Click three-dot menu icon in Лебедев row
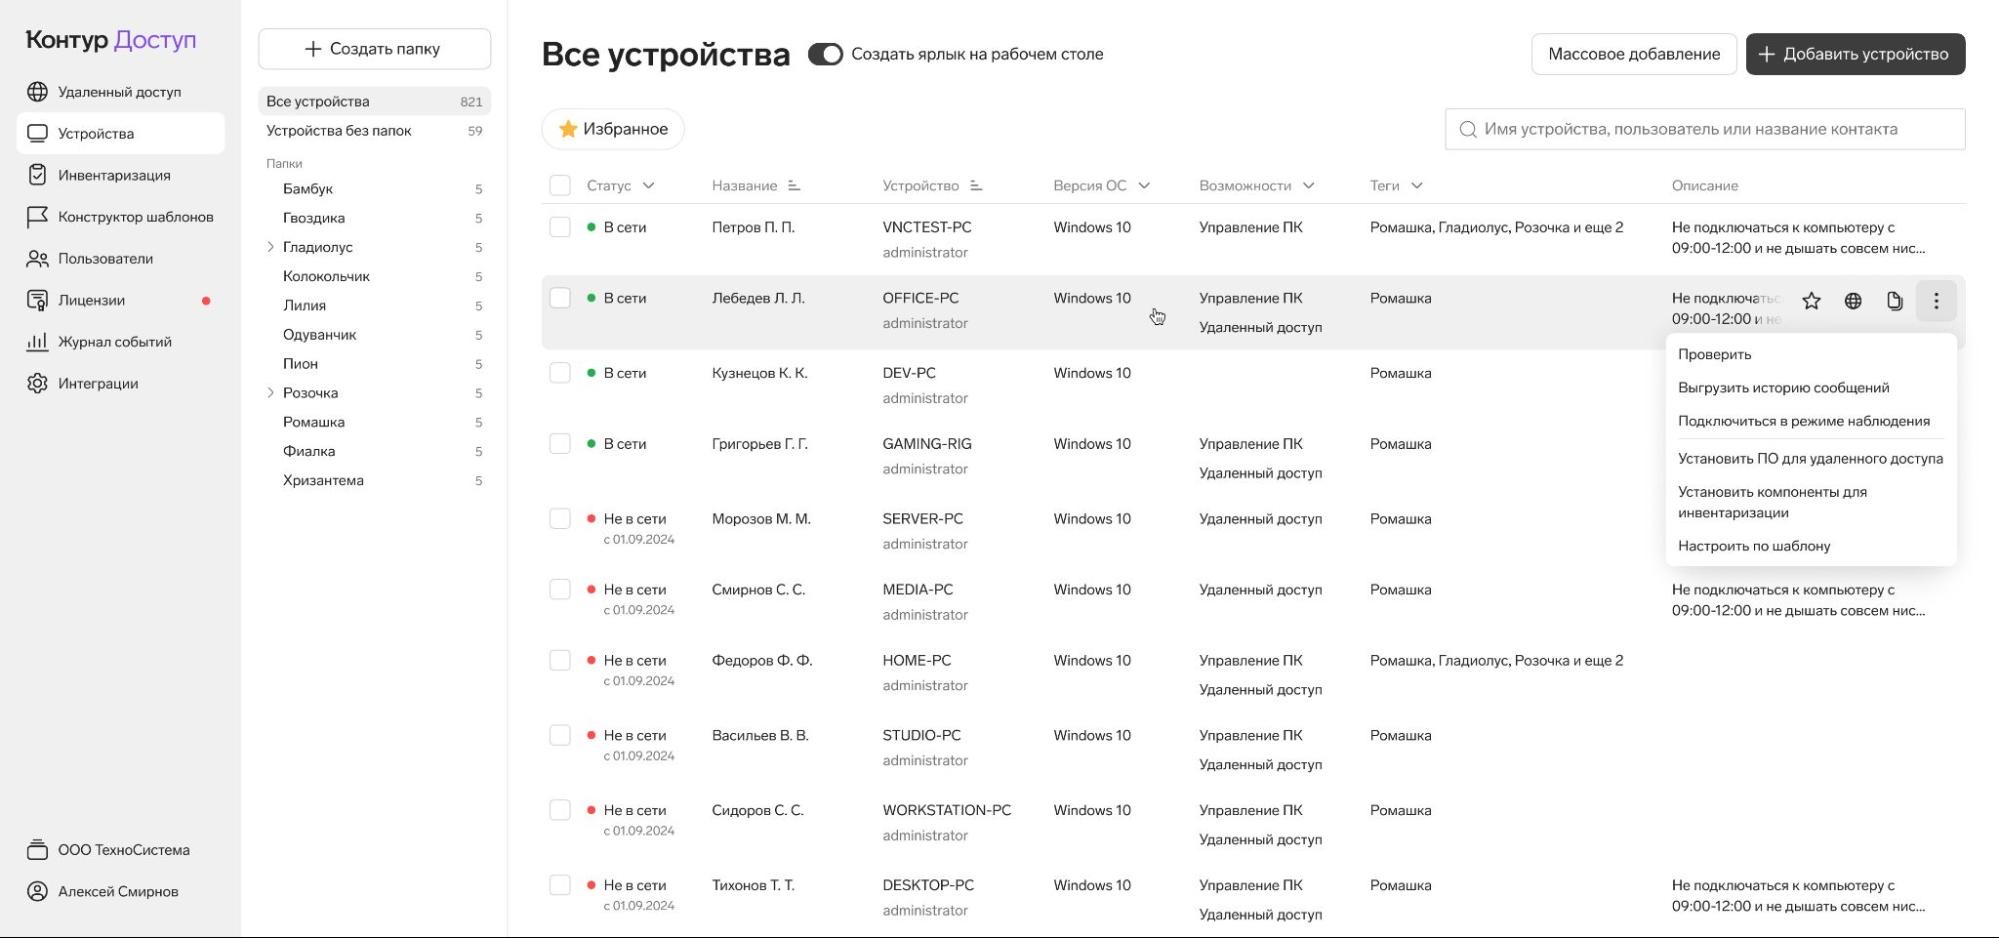The image size is (1999, 938). pos(1936,301)
